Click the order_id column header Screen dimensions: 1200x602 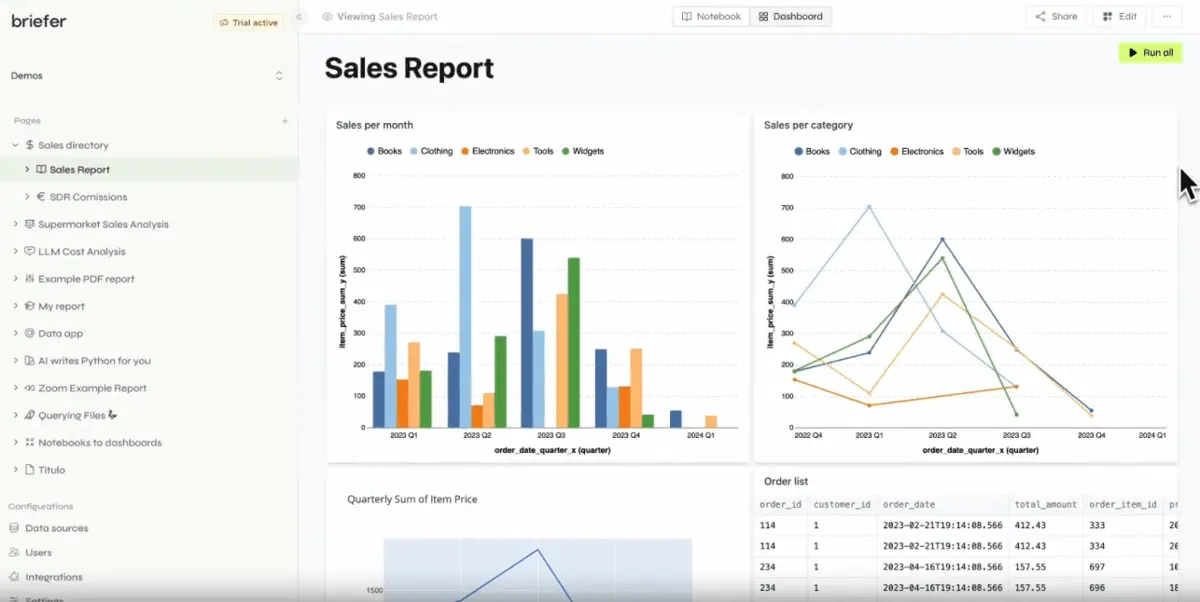click(780, 505)
